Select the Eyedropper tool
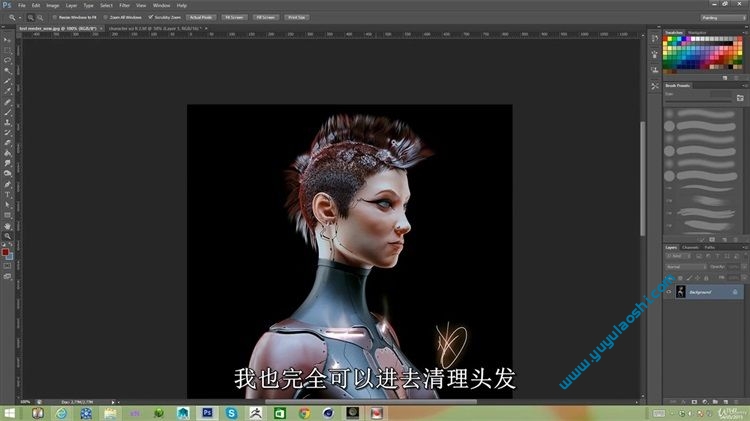The height and width of the screenshot is (421, 750). (7, 91)
